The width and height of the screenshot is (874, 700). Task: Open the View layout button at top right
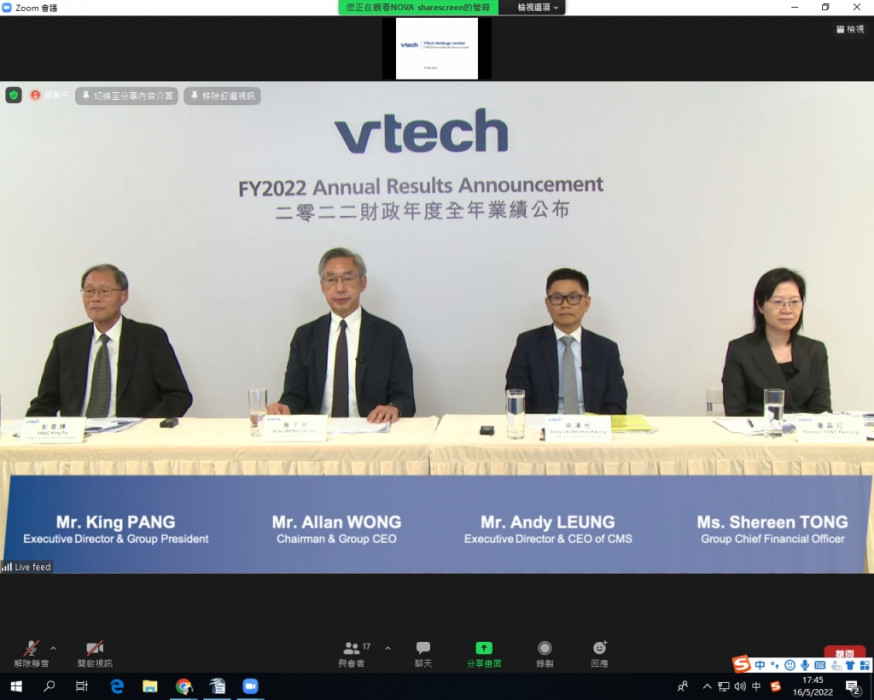pos(850,30)
